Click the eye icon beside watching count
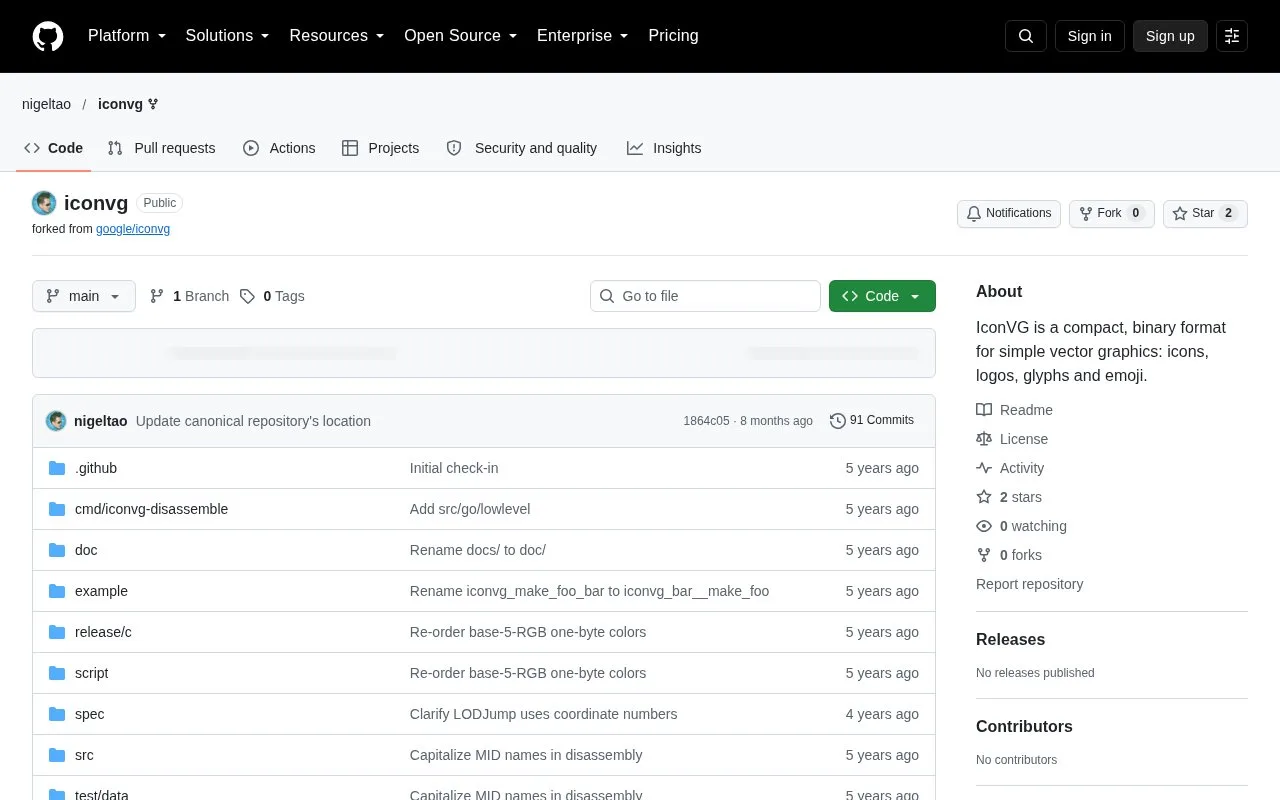Screen dimensions: 1280x800 click(x=984, y=526)
